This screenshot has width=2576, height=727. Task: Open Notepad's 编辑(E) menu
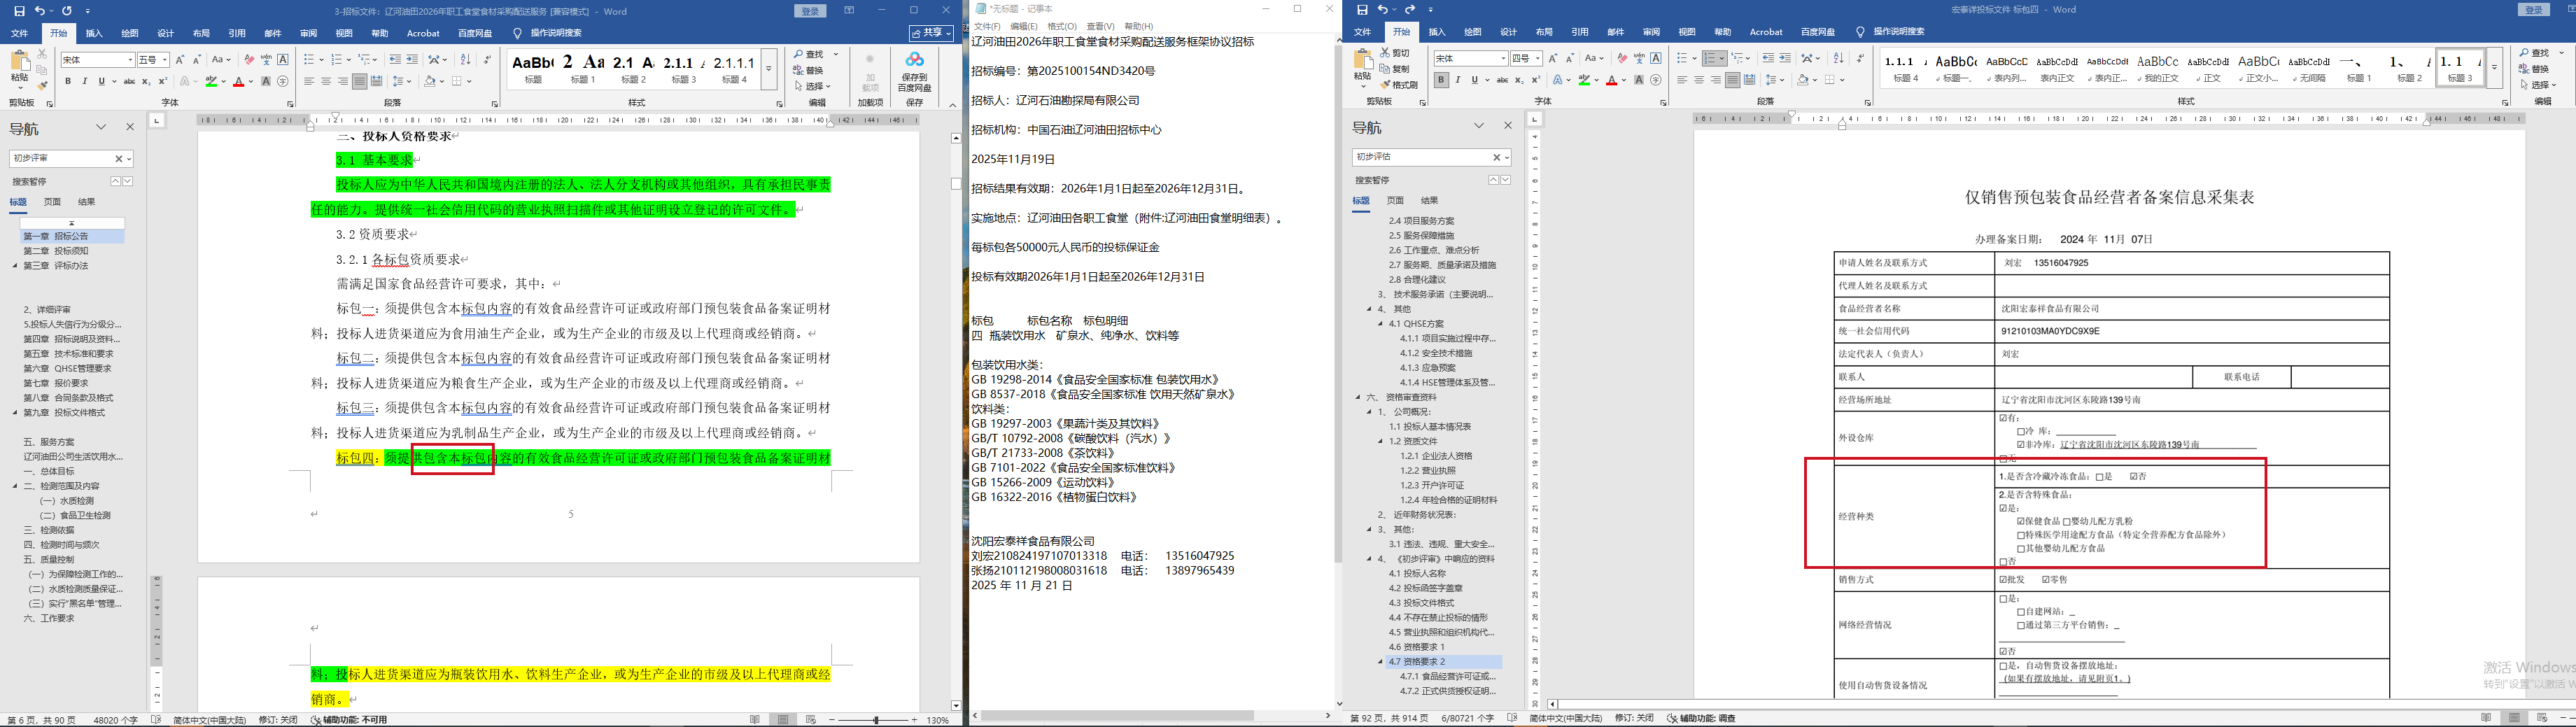(x=1024, y=26)
